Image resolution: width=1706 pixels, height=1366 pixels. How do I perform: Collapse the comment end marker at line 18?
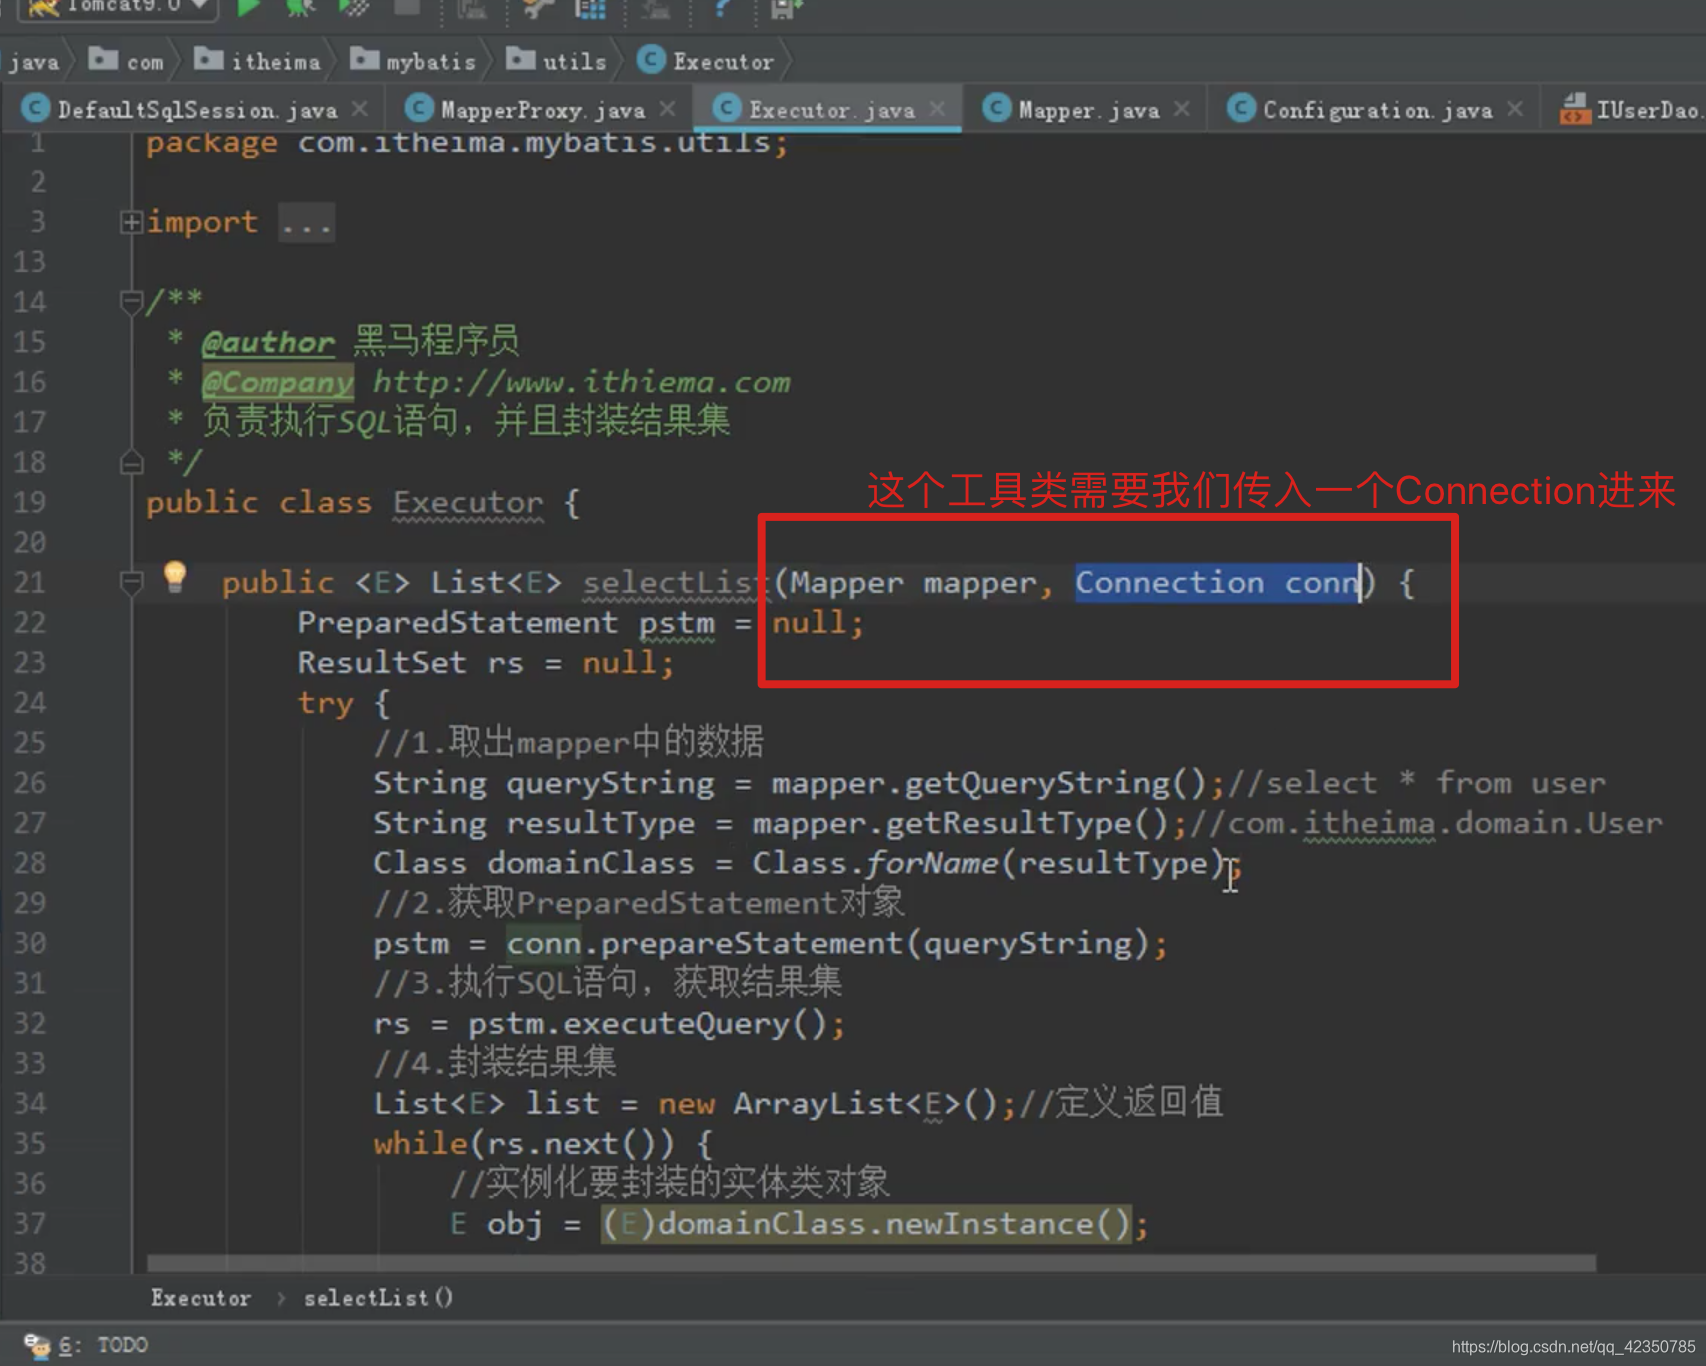click(x=131, y=462)
